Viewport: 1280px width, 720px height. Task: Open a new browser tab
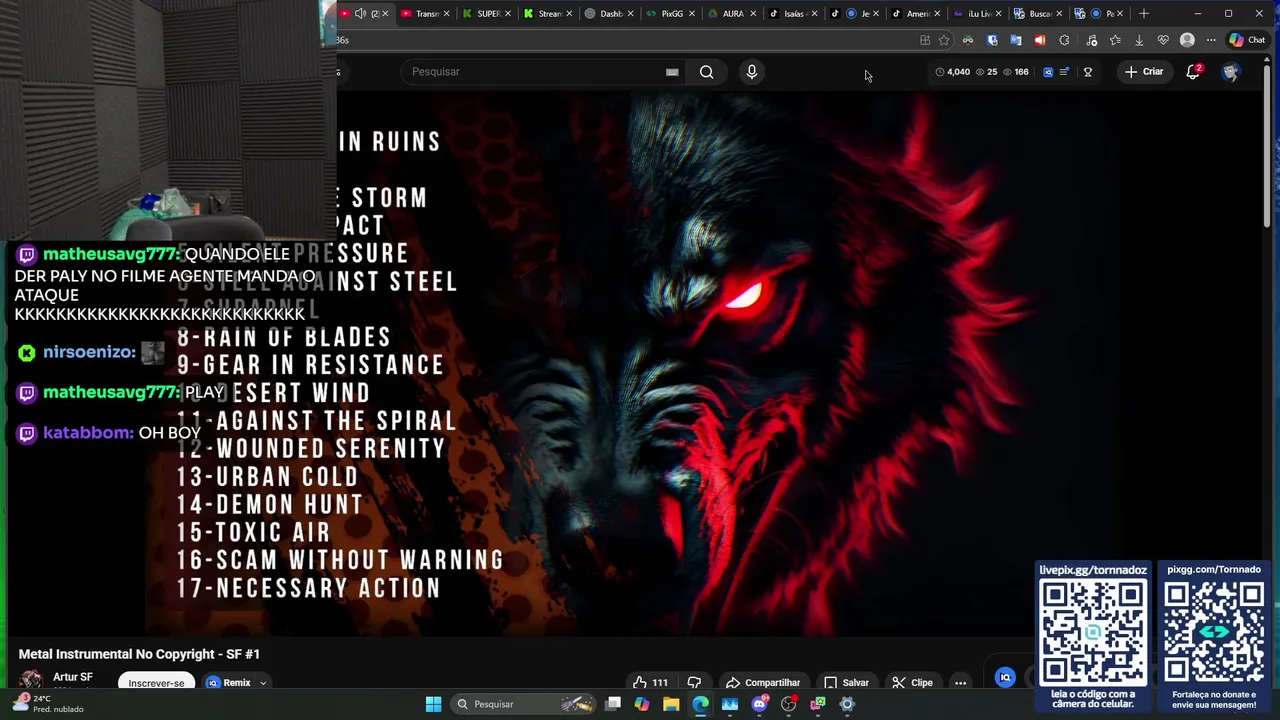pyautogui.click(x=1144, y=13)
